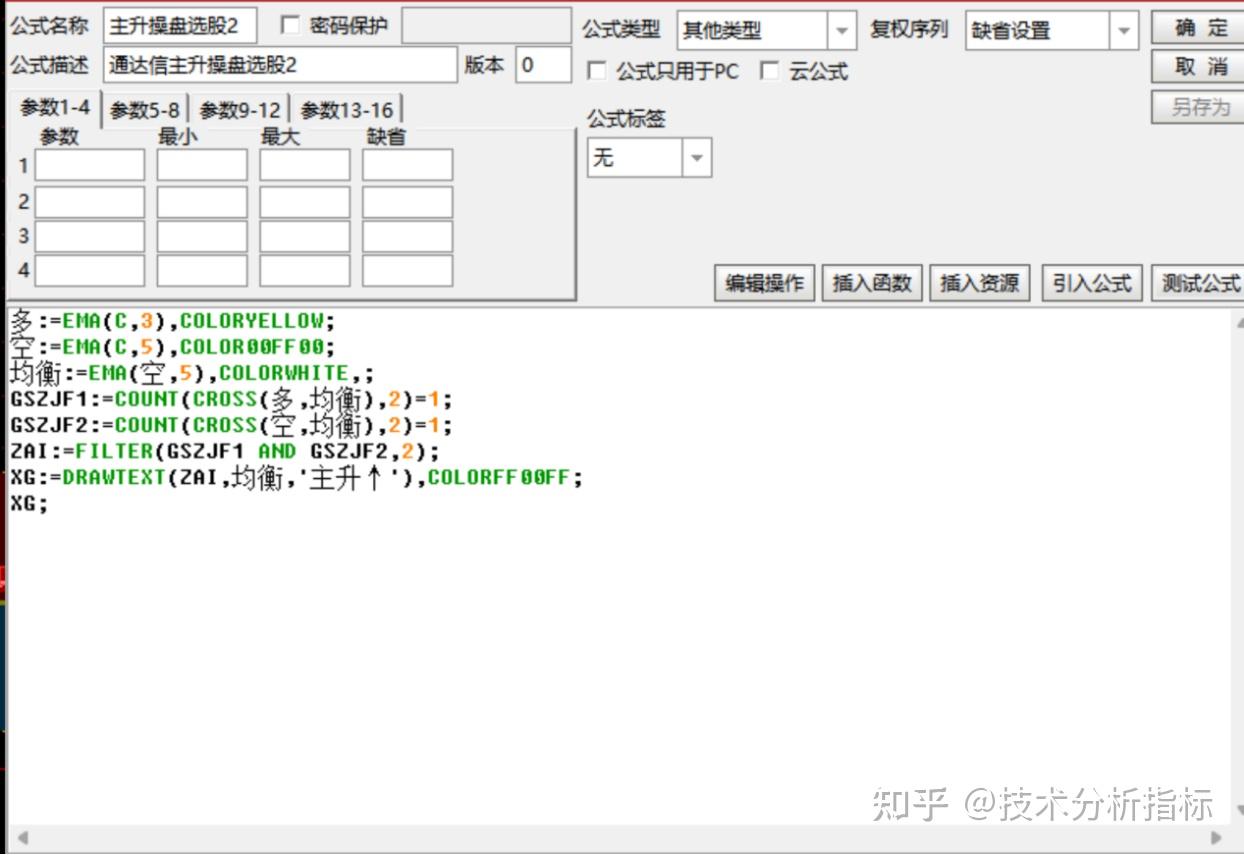Open the 编辑操作 menu button
Viewport: 1244px width, 855px height.
tap(763, 283)
